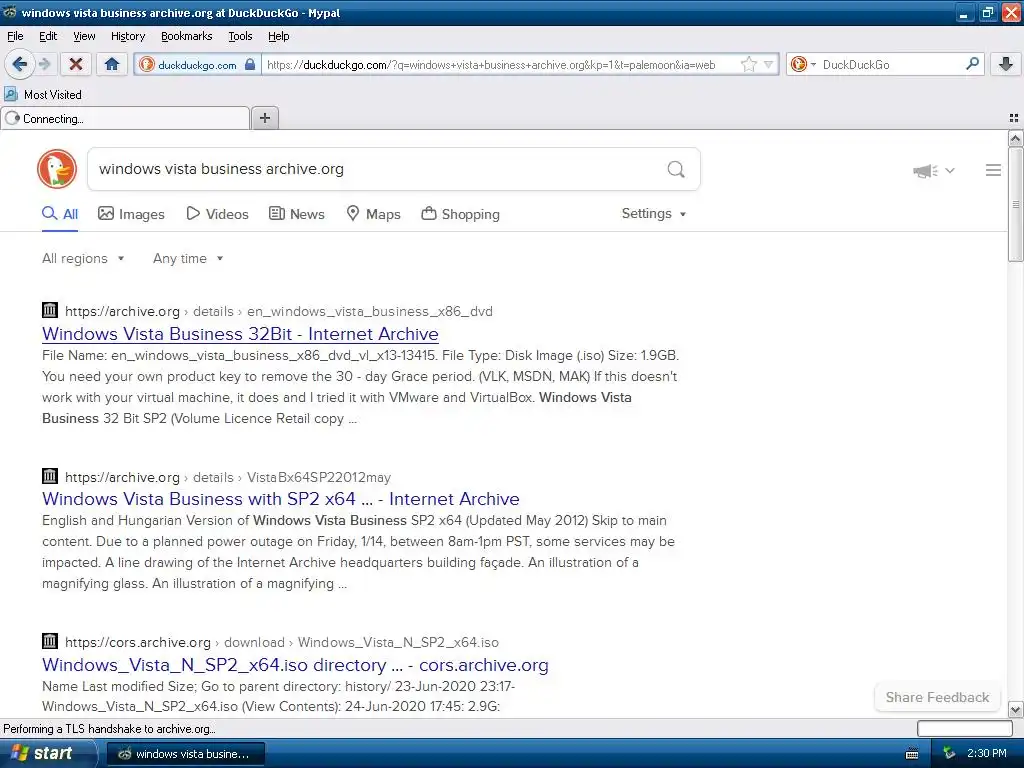Open the home page via house icon
The image size is (1024, 768).
[112, 64]
